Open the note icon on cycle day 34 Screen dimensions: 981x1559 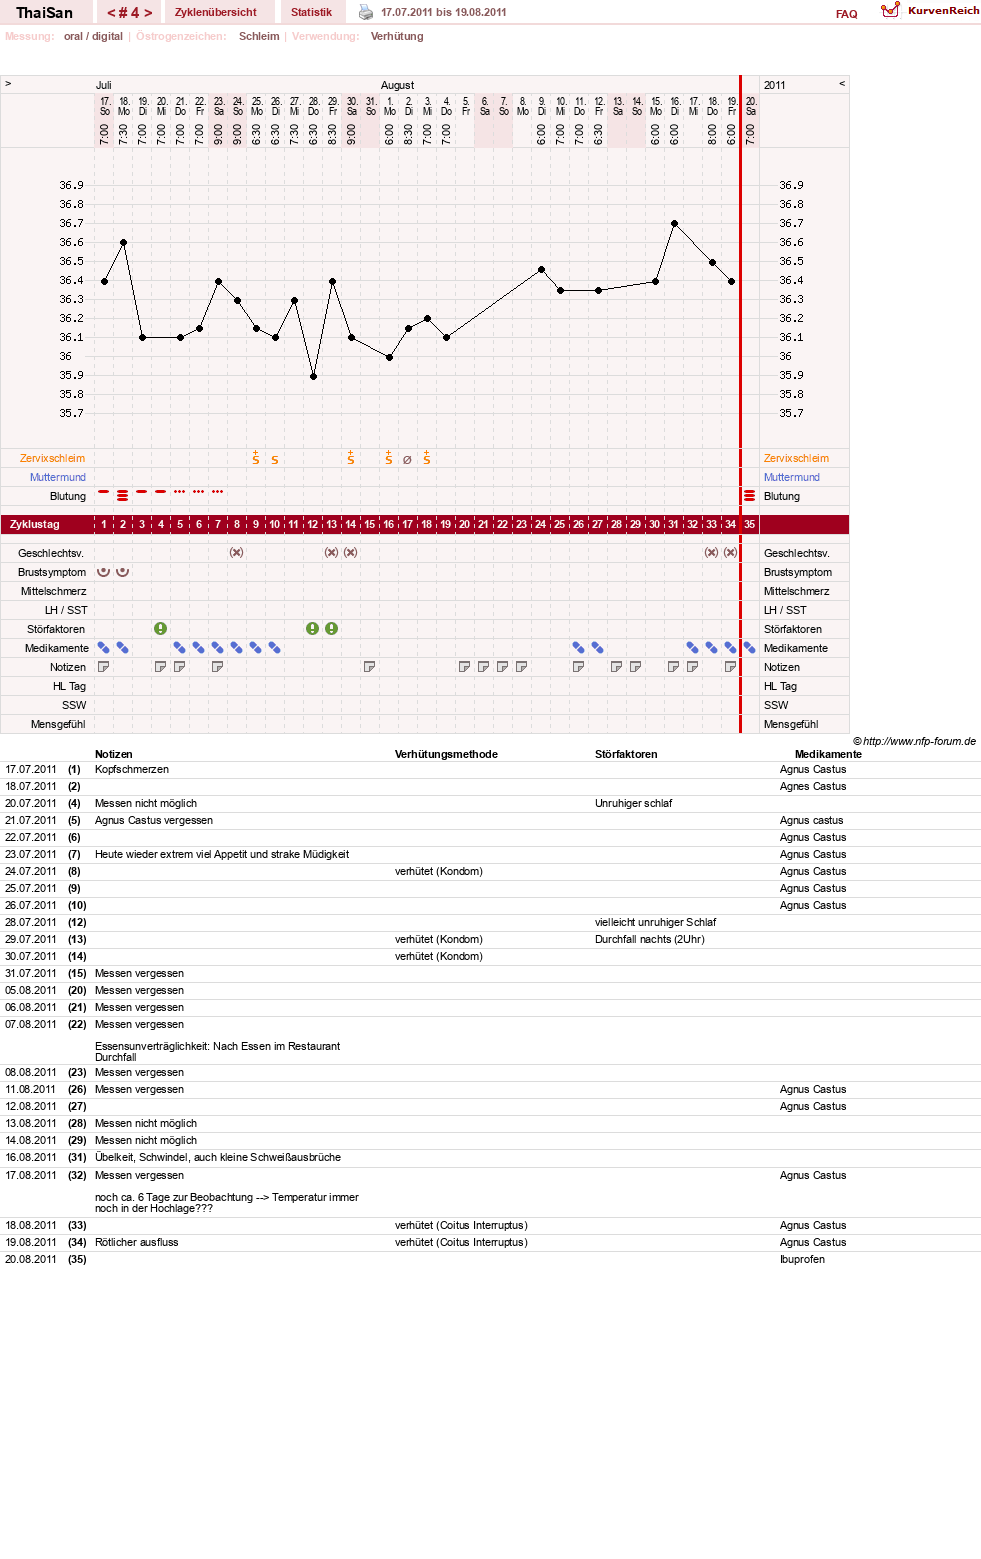pos(731,667)
